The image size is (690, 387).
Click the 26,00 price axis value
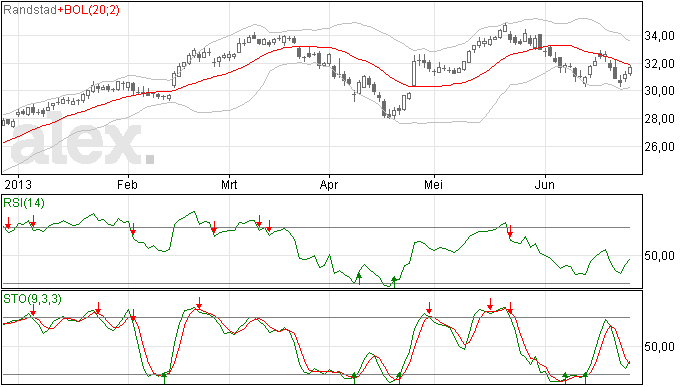(x=659, y=147)
